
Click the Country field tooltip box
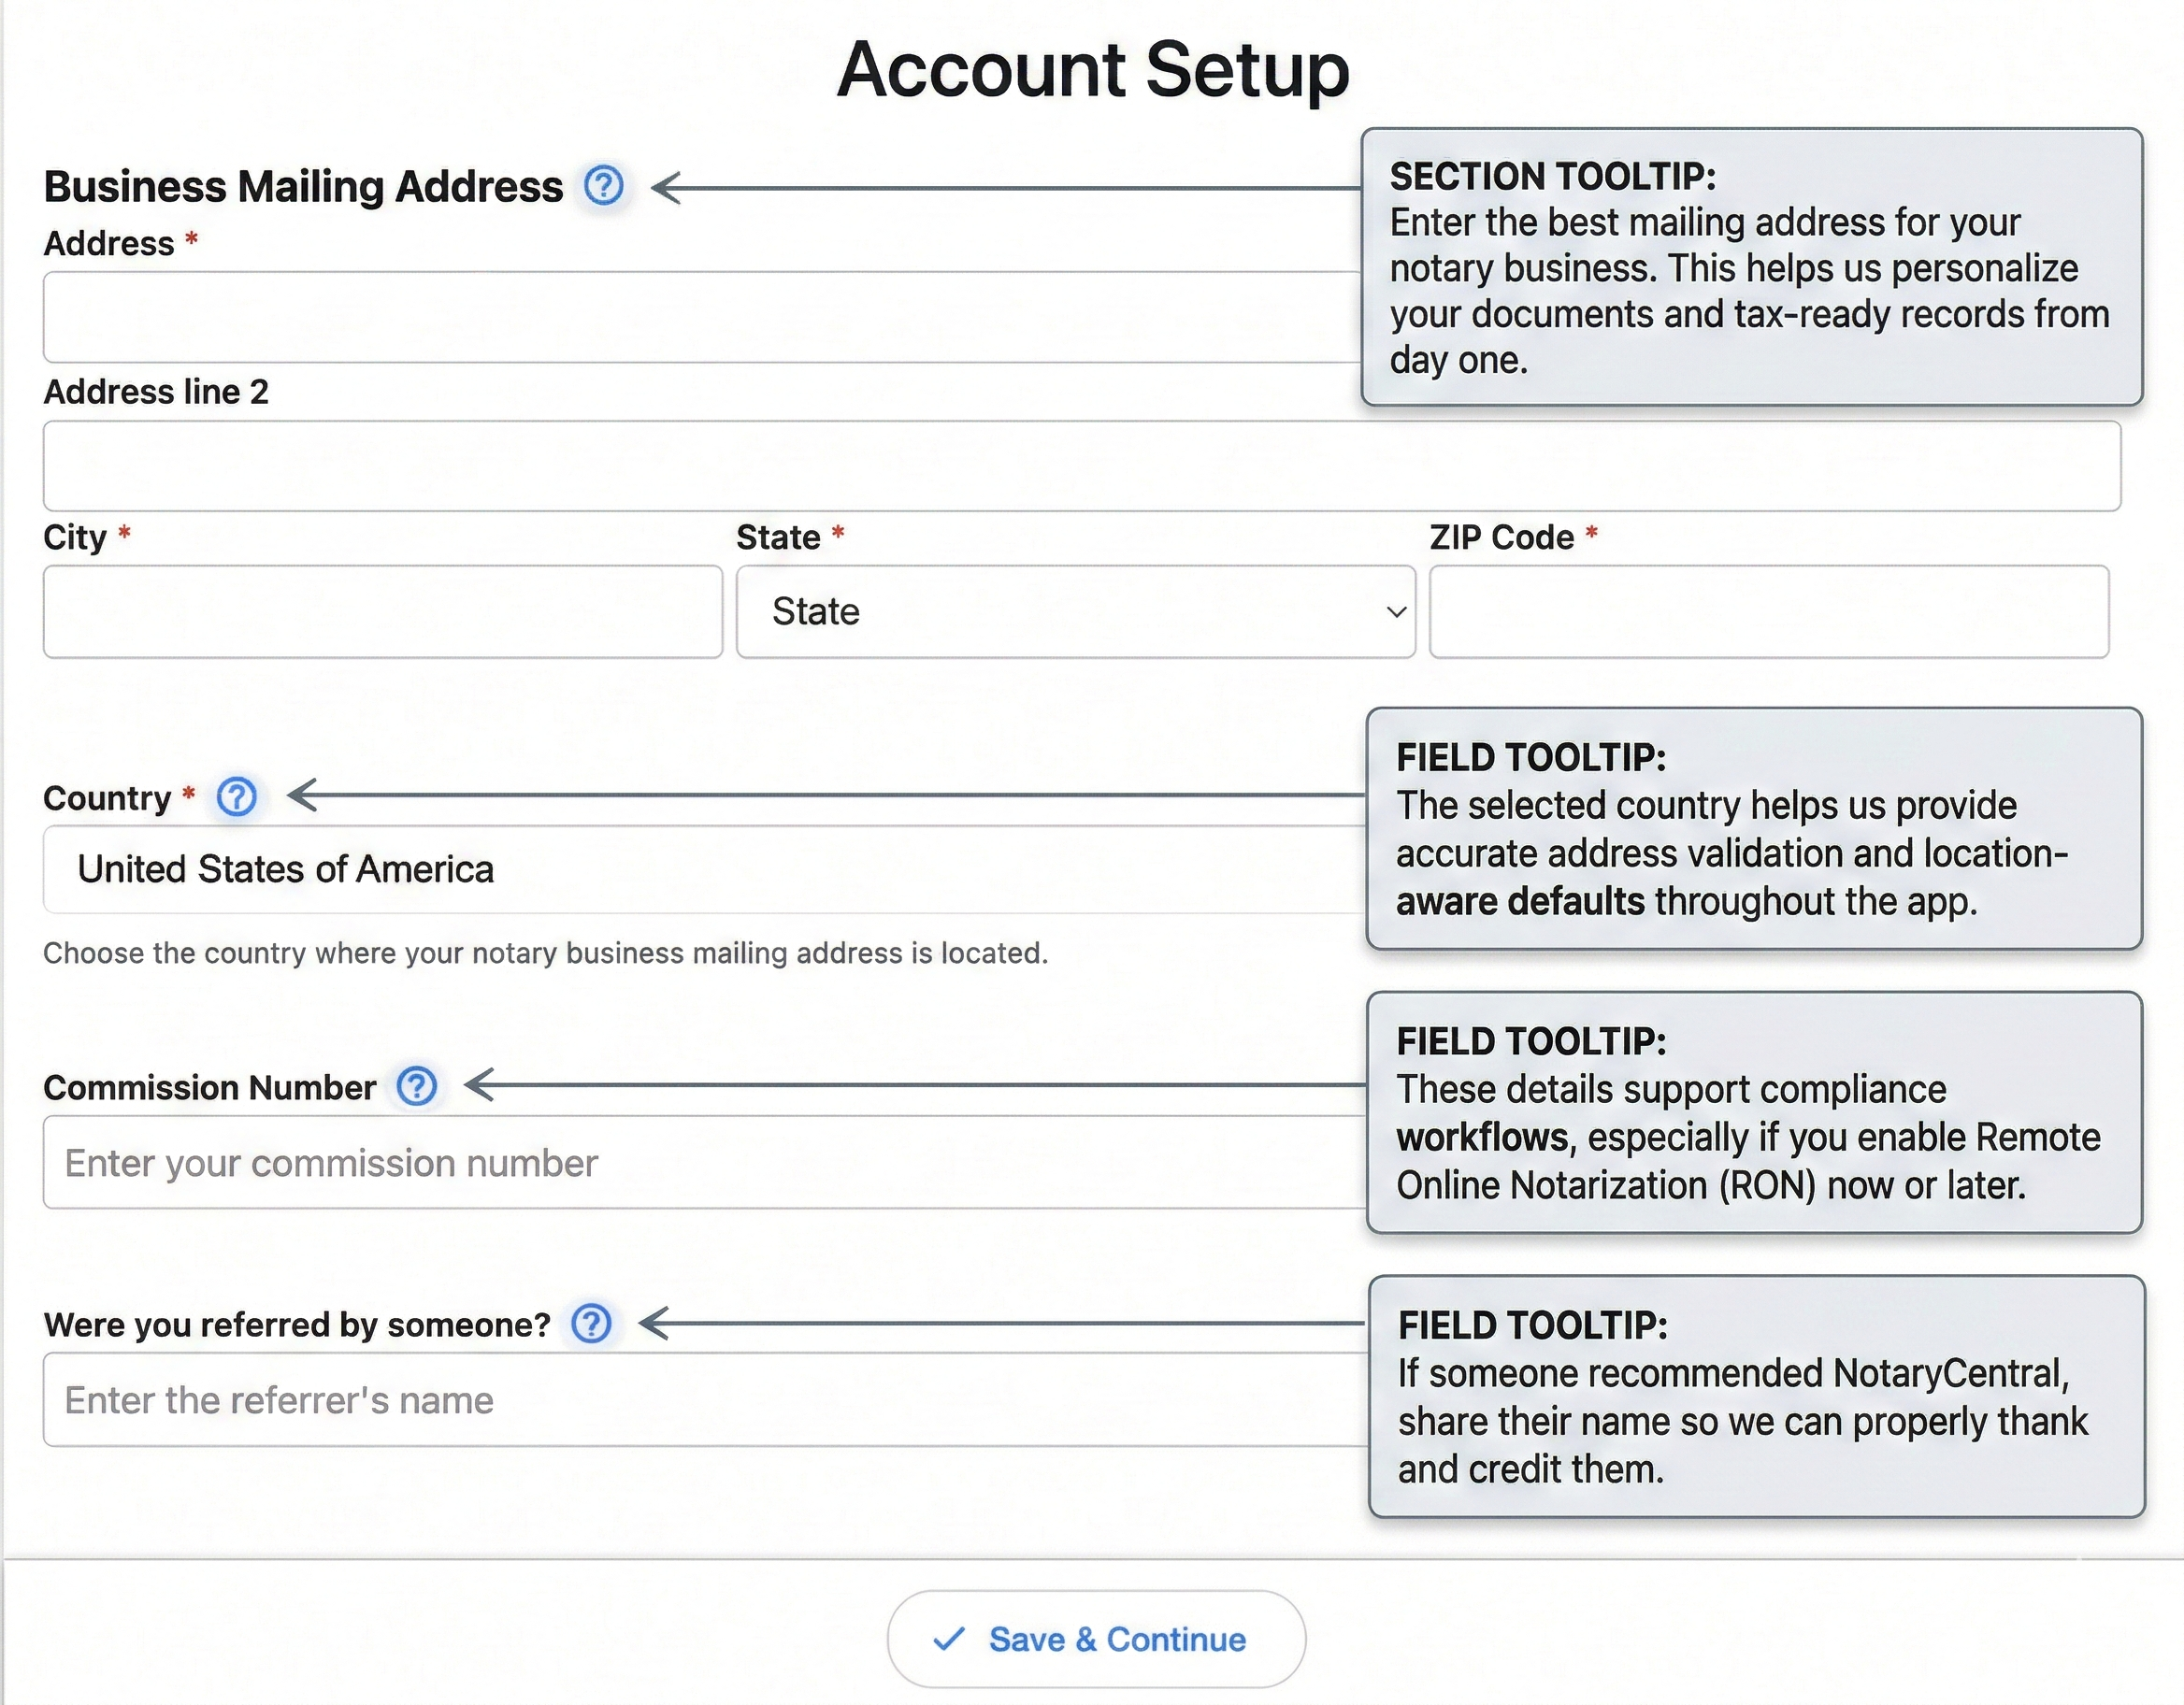tap(1754, 829)
